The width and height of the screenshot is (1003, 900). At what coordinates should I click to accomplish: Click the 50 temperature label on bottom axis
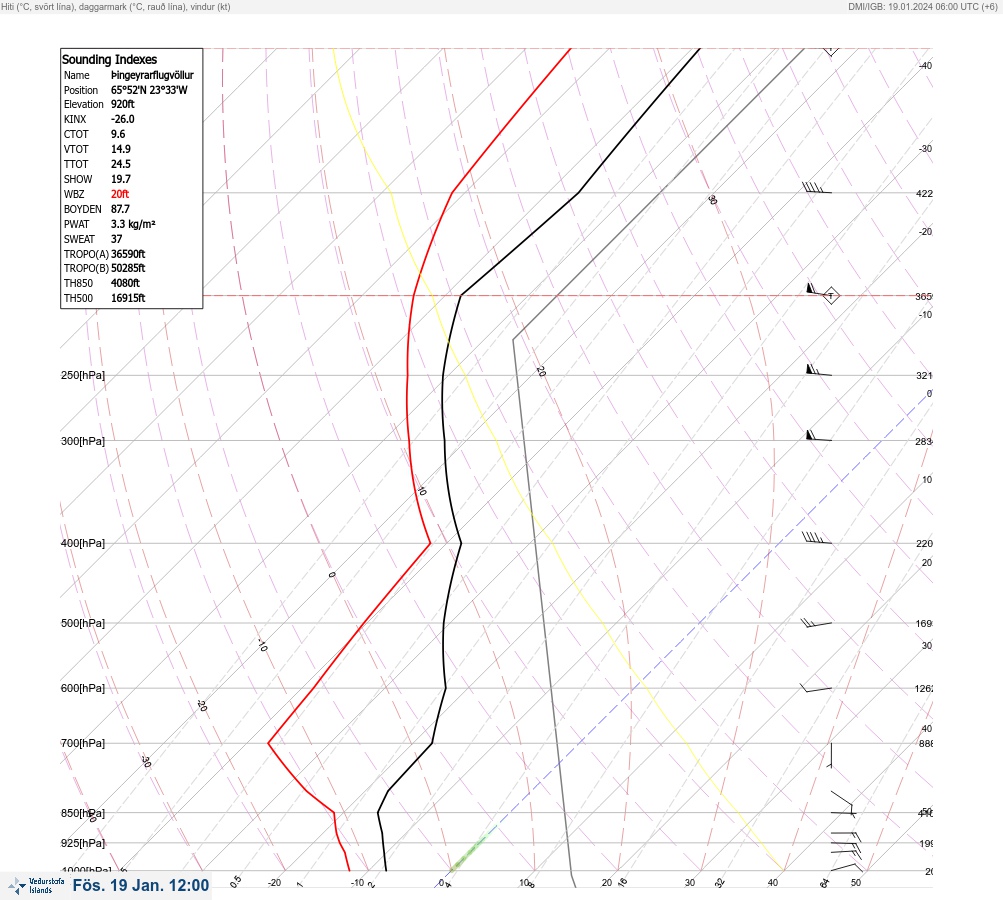[x=856, y=883]
